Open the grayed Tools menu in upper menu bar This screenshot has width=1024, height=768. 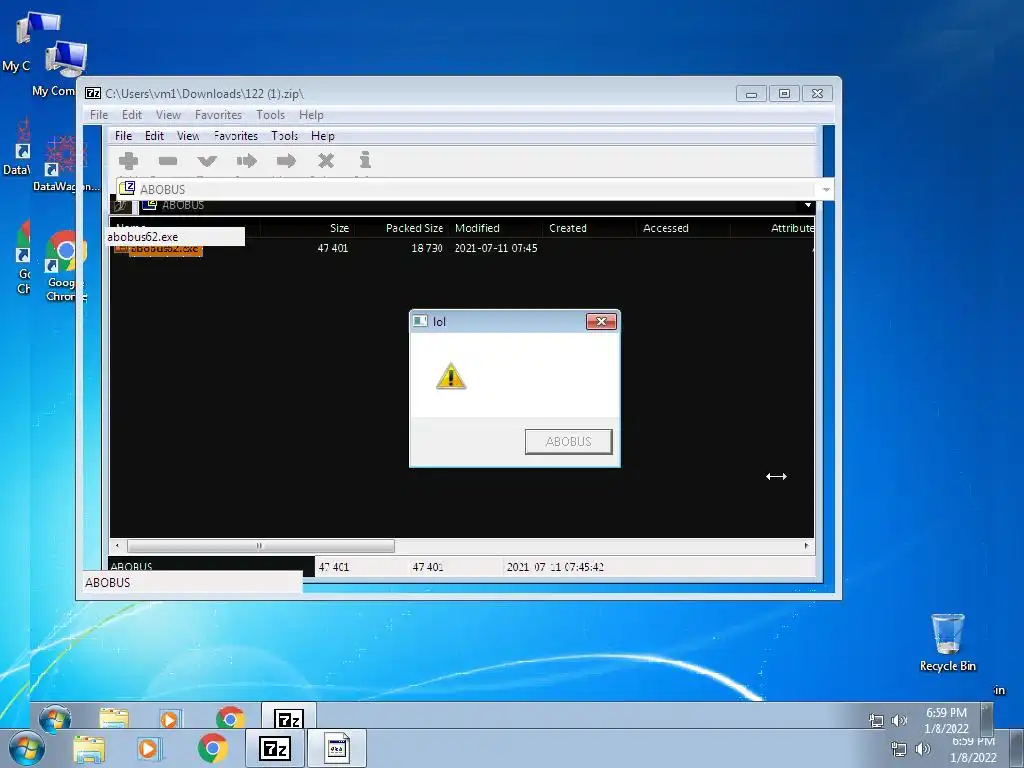click(x=270, y=115)
